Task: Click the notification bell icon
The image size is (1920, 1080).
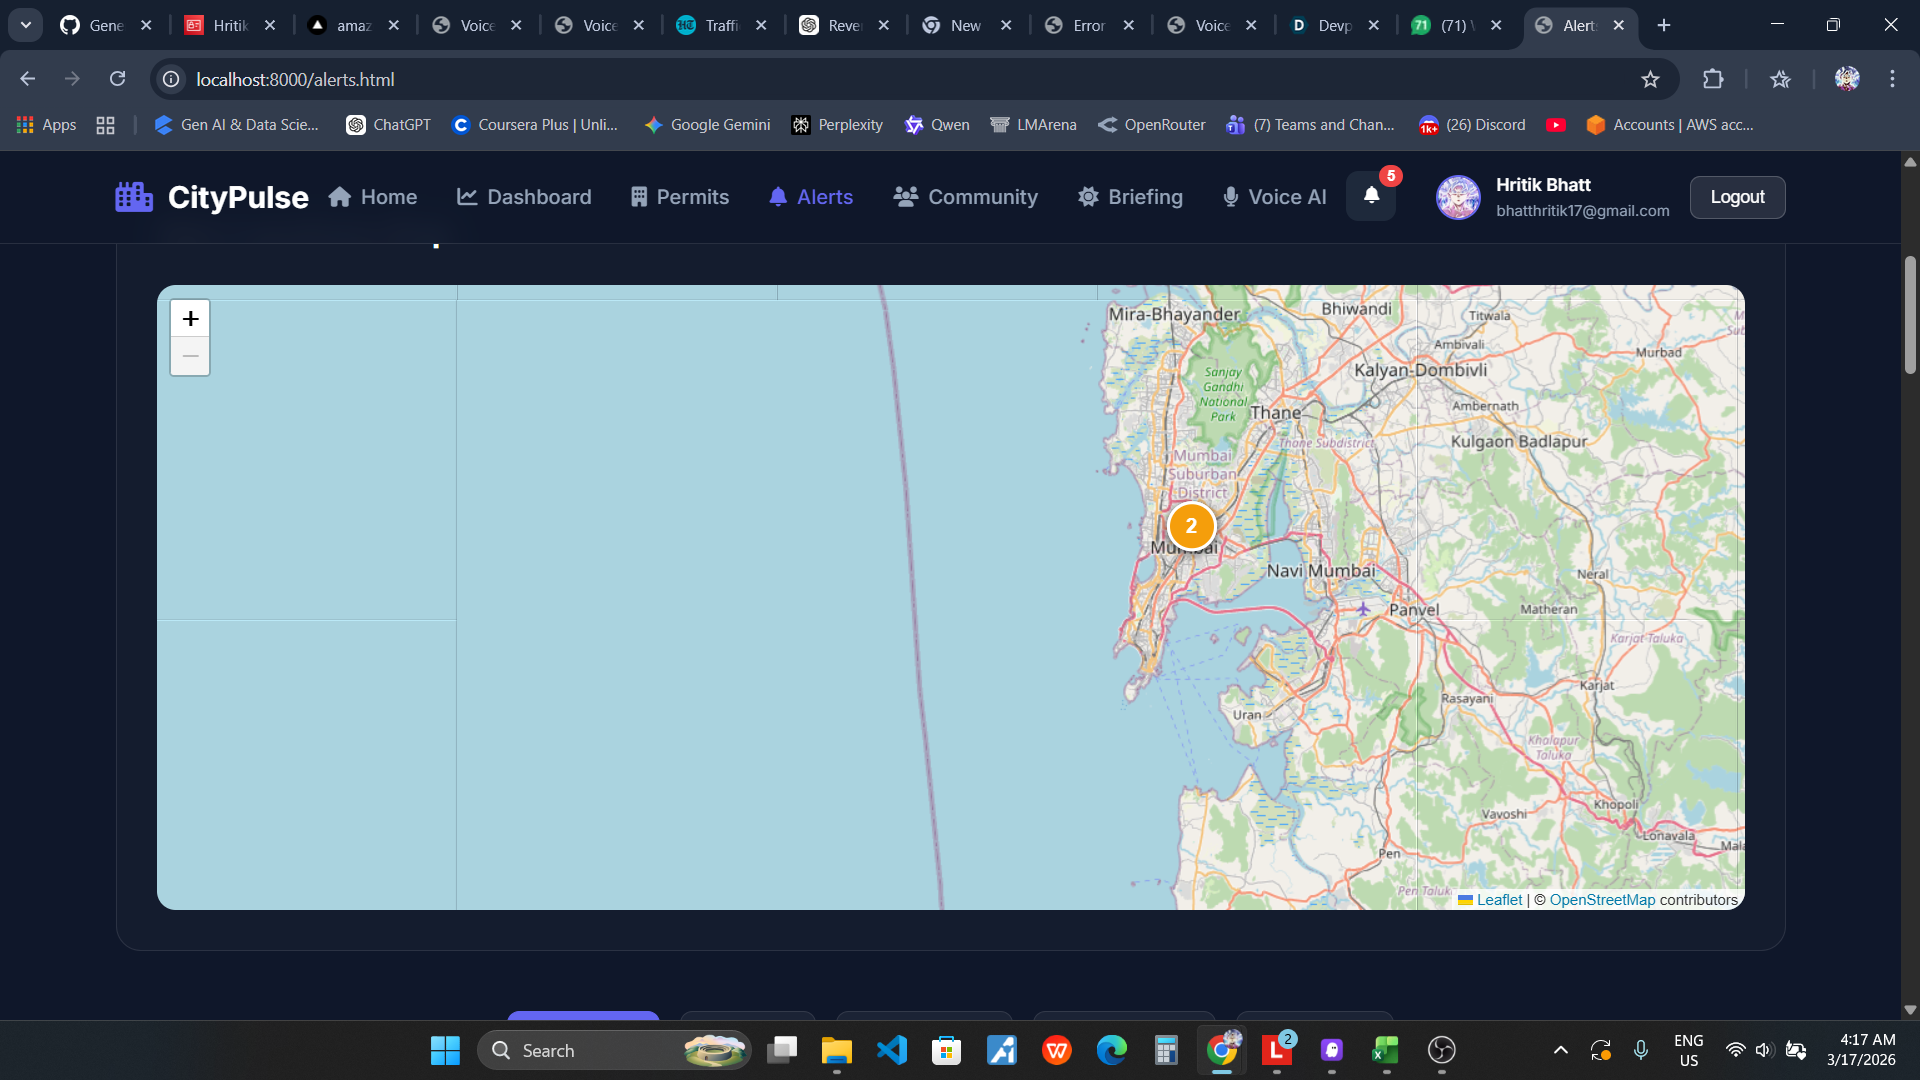Action: click(x=1371, y=196)
